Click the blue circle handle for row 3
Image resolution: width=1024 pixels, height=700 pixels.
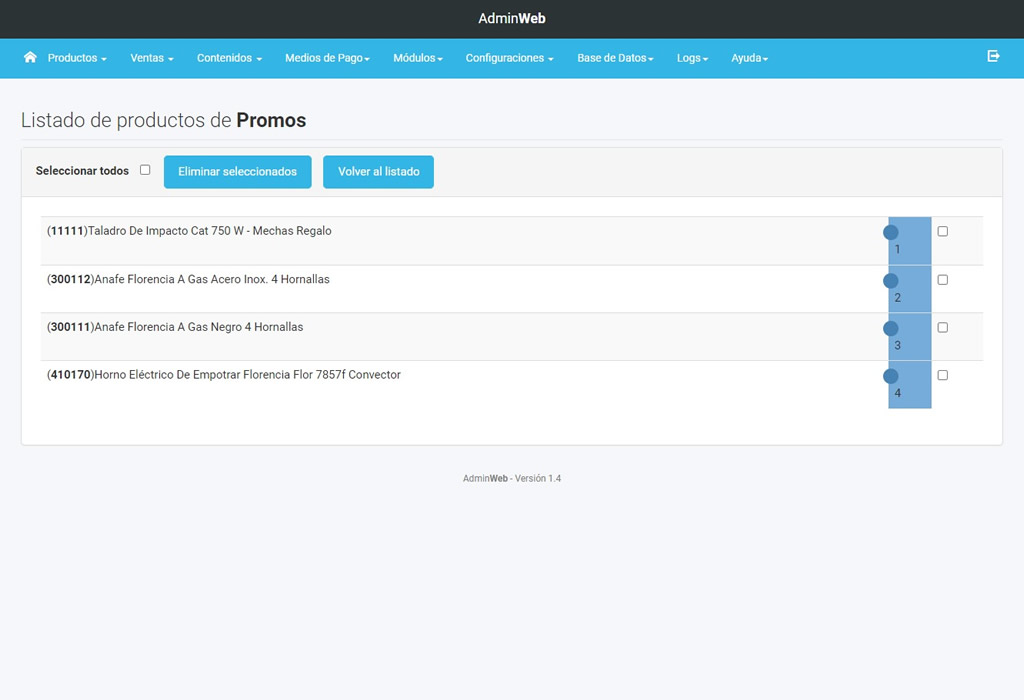(x=891, y=329)
